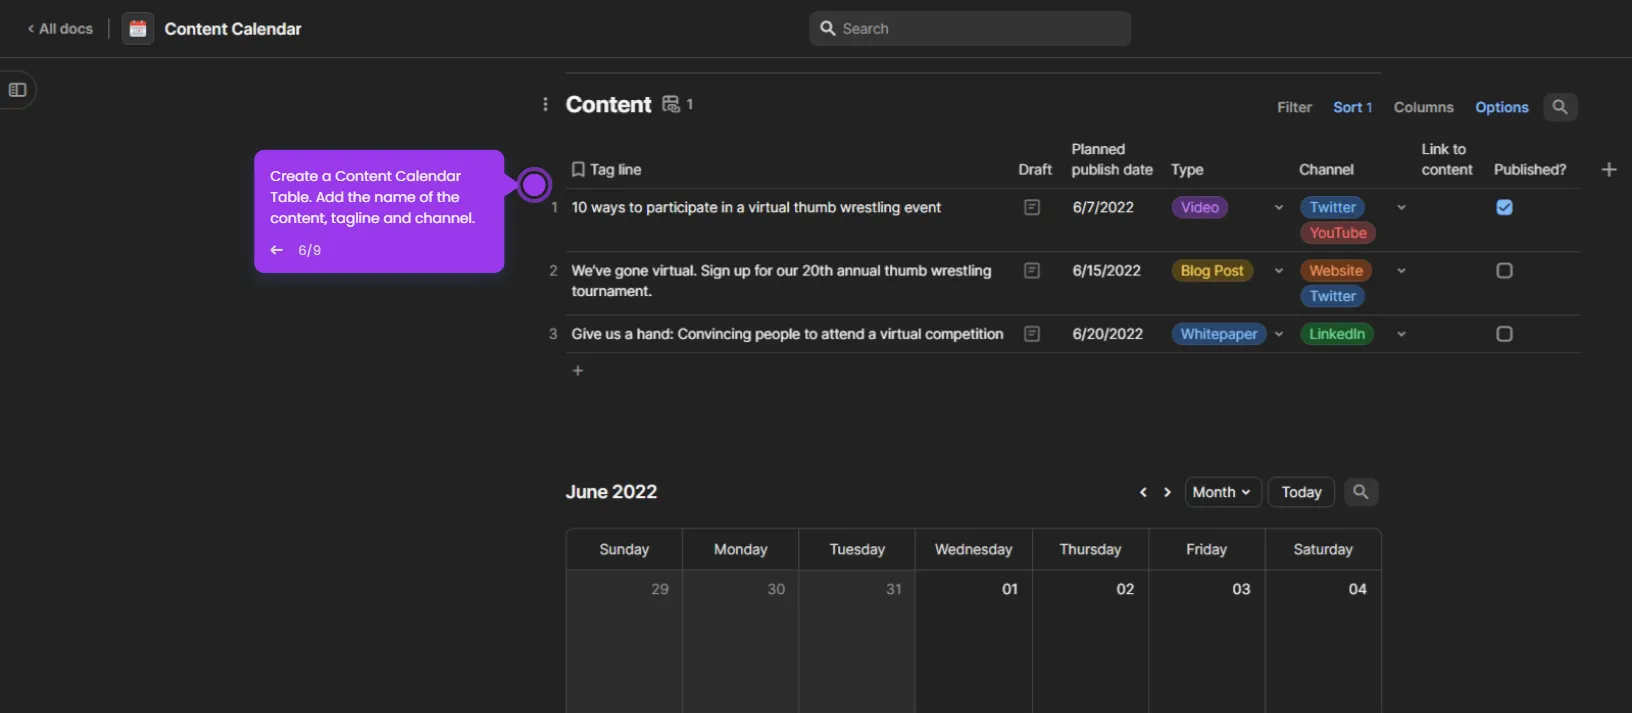Select Twitter tag in 10 ways row

pos(1333,207)
